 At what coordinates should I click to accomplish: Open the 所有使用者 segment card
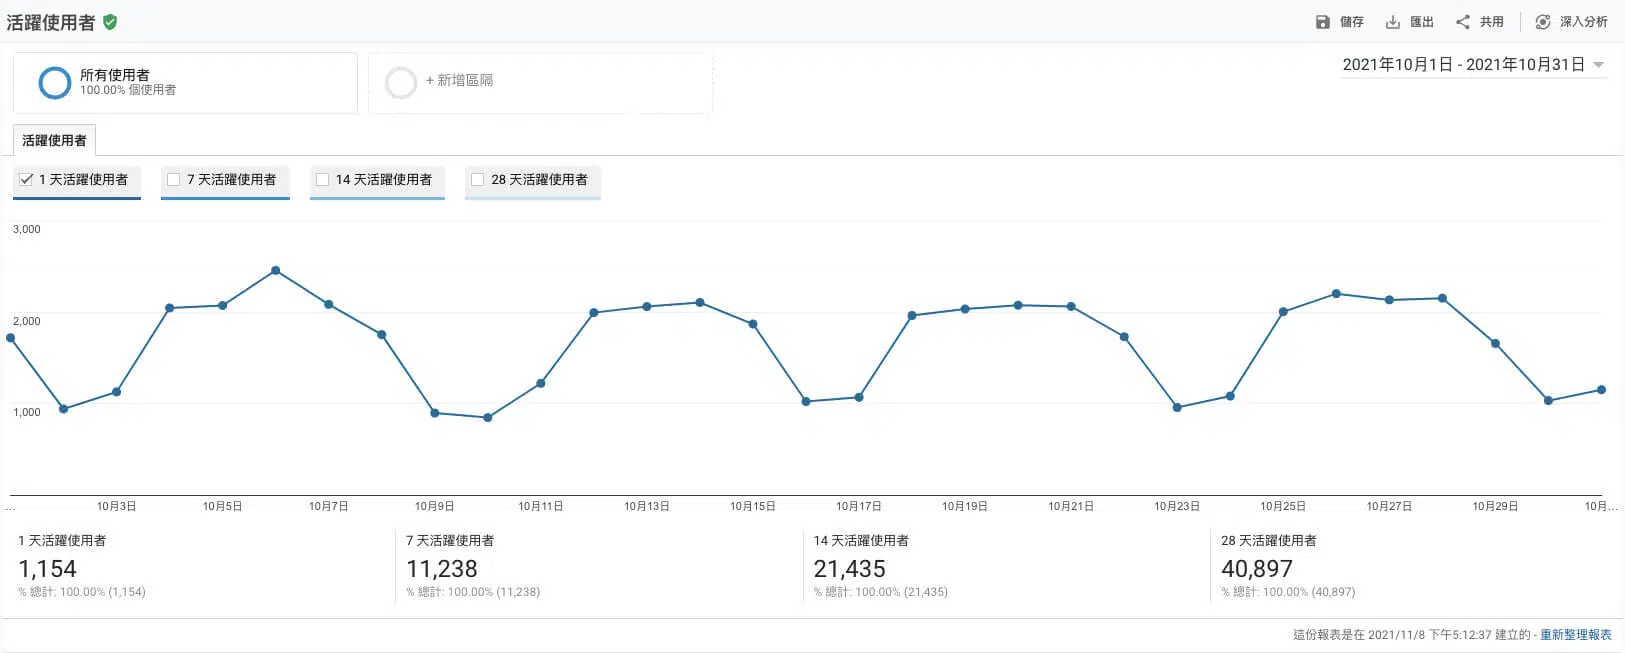pos(185,83)
